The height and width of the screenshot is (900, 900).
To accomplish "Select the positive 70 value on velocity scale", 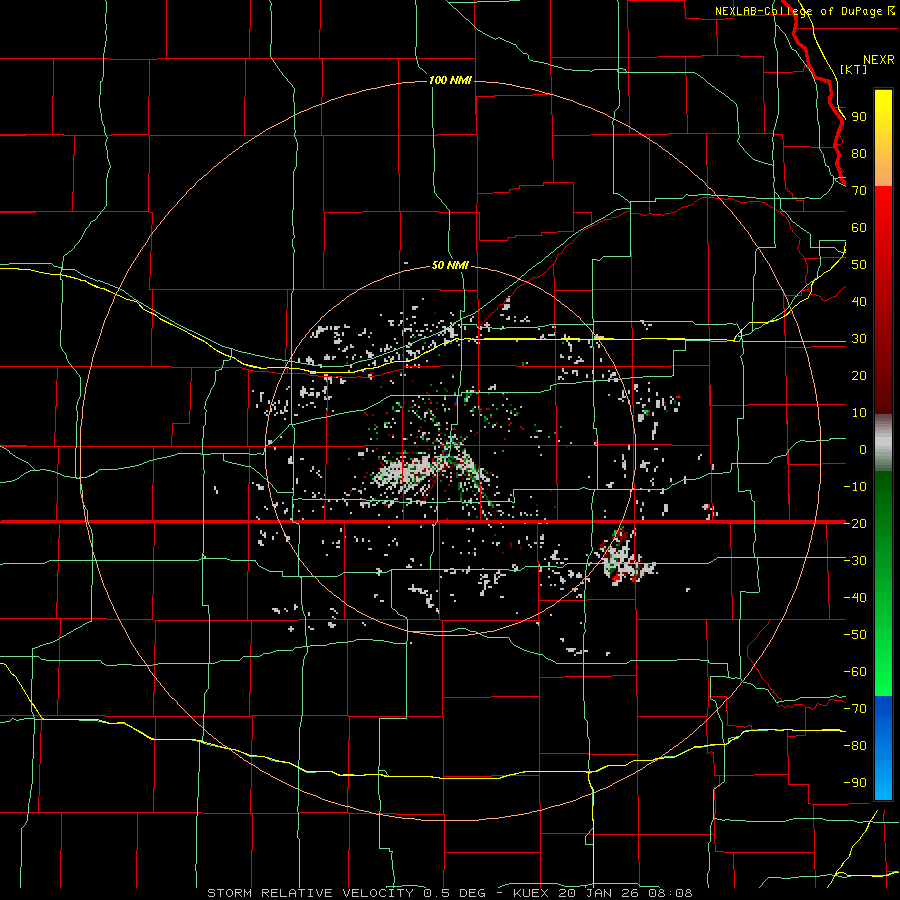I will coord(859,191).
